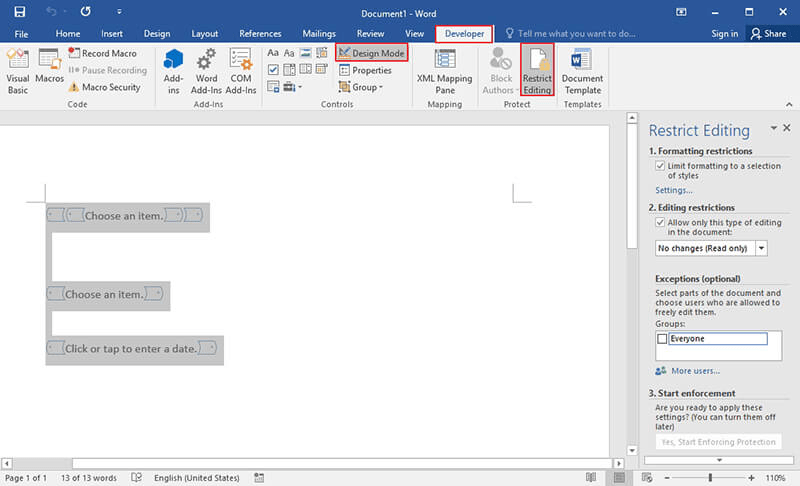Open formatting restrictions Settings link
800x486 pixels.
coord(673,190)
